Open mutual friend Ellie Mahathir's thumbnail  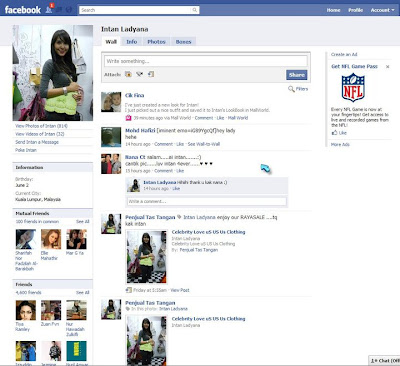(51, 239)
